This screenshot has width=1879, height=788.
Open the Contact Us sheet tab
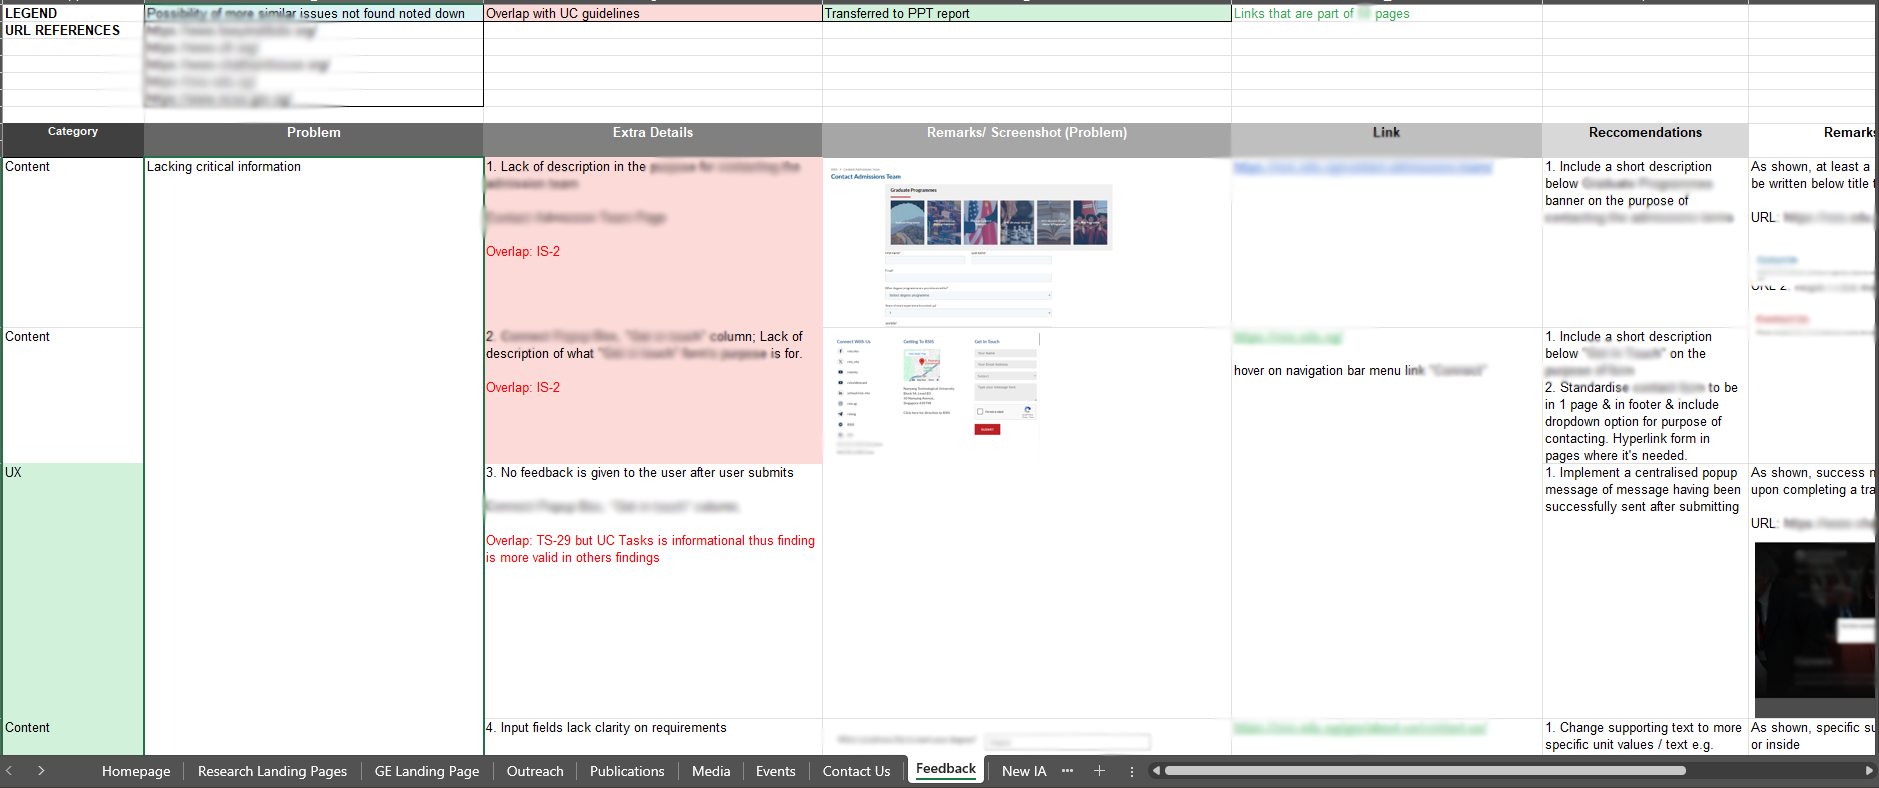[x=856, y=771]
